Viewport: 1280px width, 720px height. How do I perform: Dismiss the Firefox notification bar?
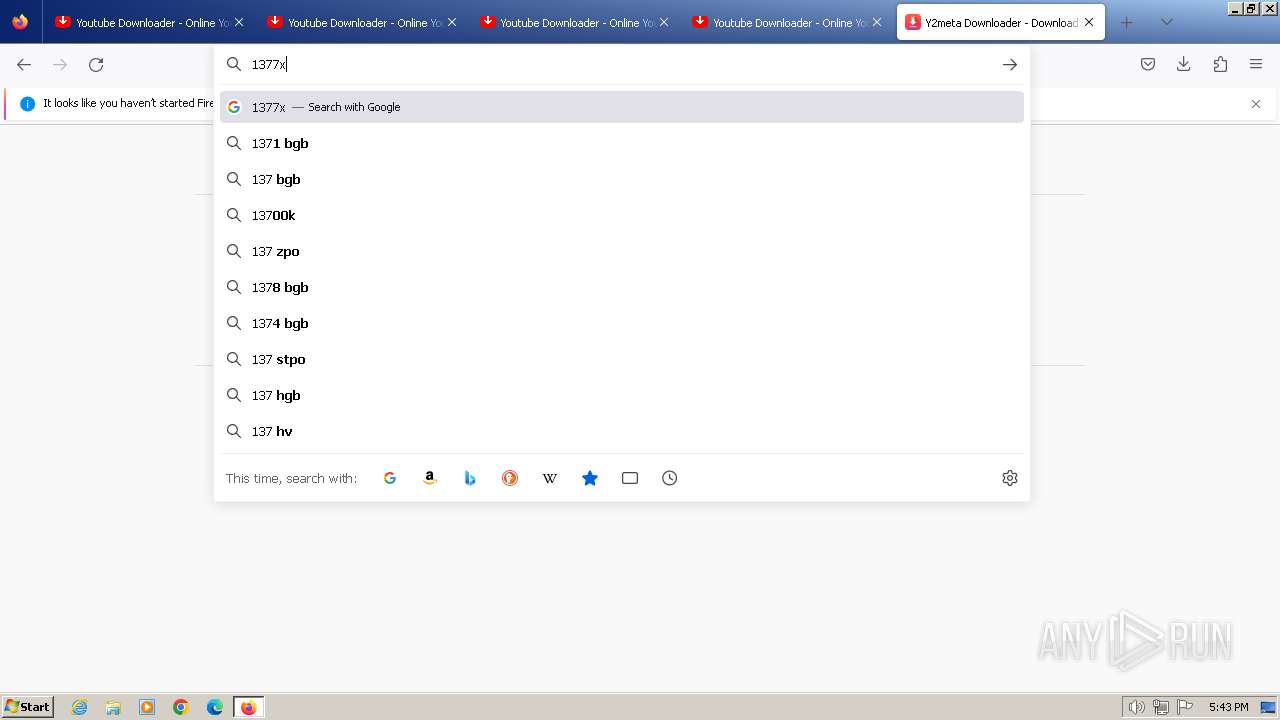click(1256, 104)
